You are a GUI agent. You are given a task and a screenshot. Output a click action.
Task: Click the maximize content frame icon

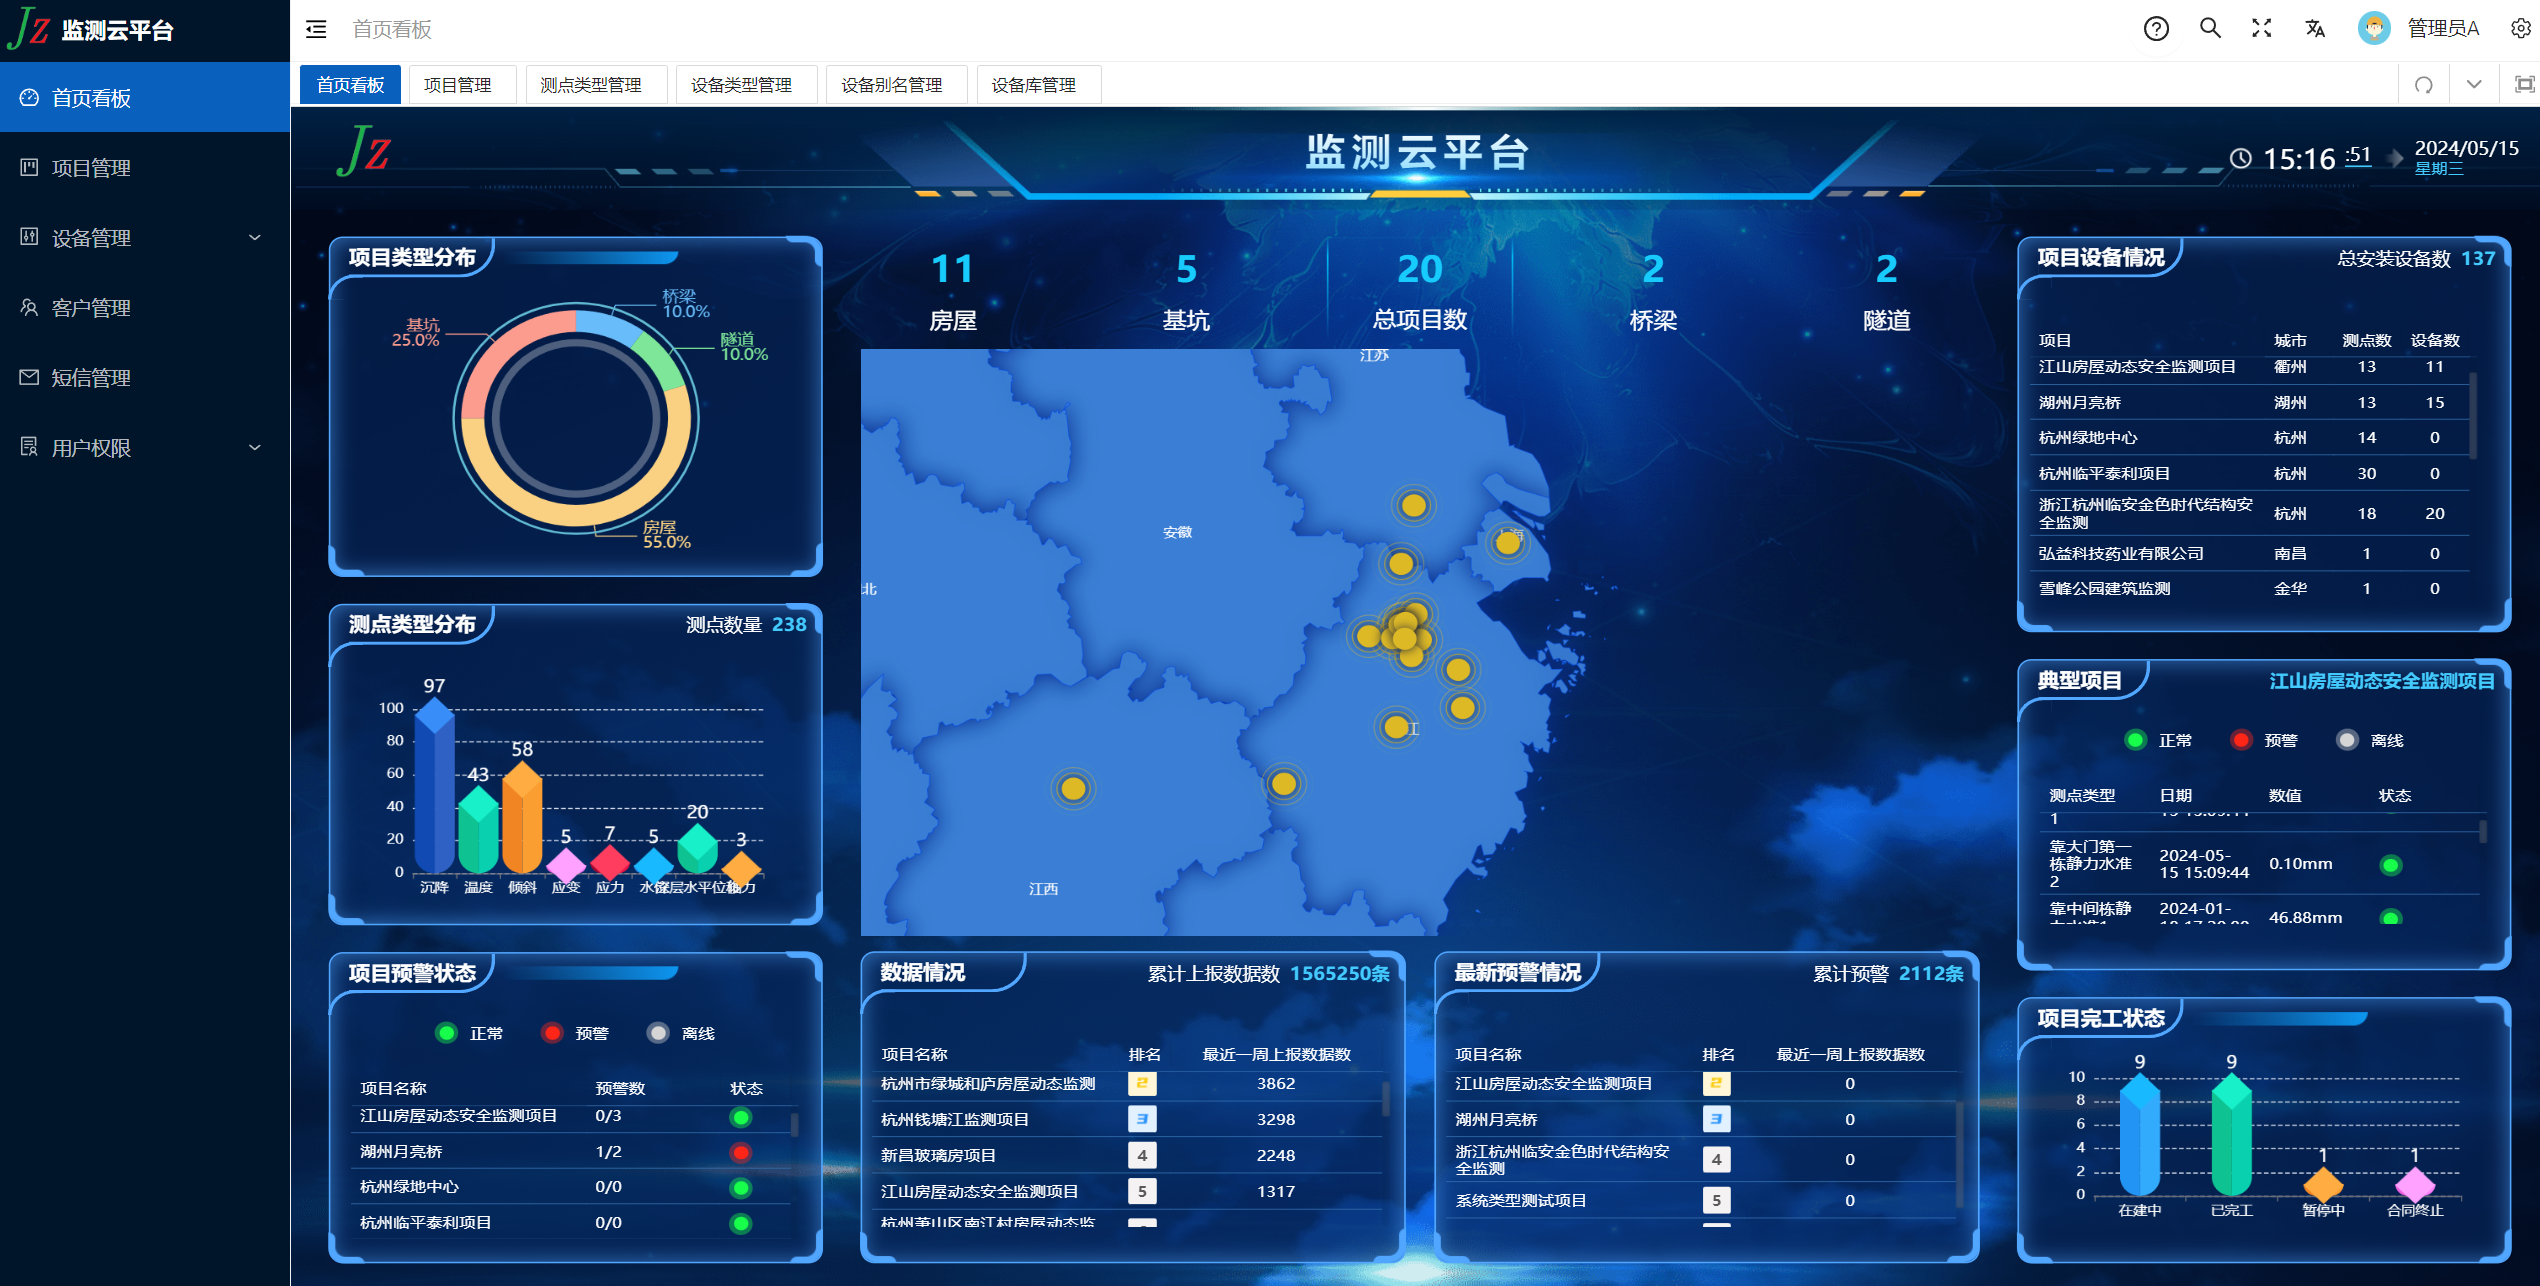(2525, 85)
